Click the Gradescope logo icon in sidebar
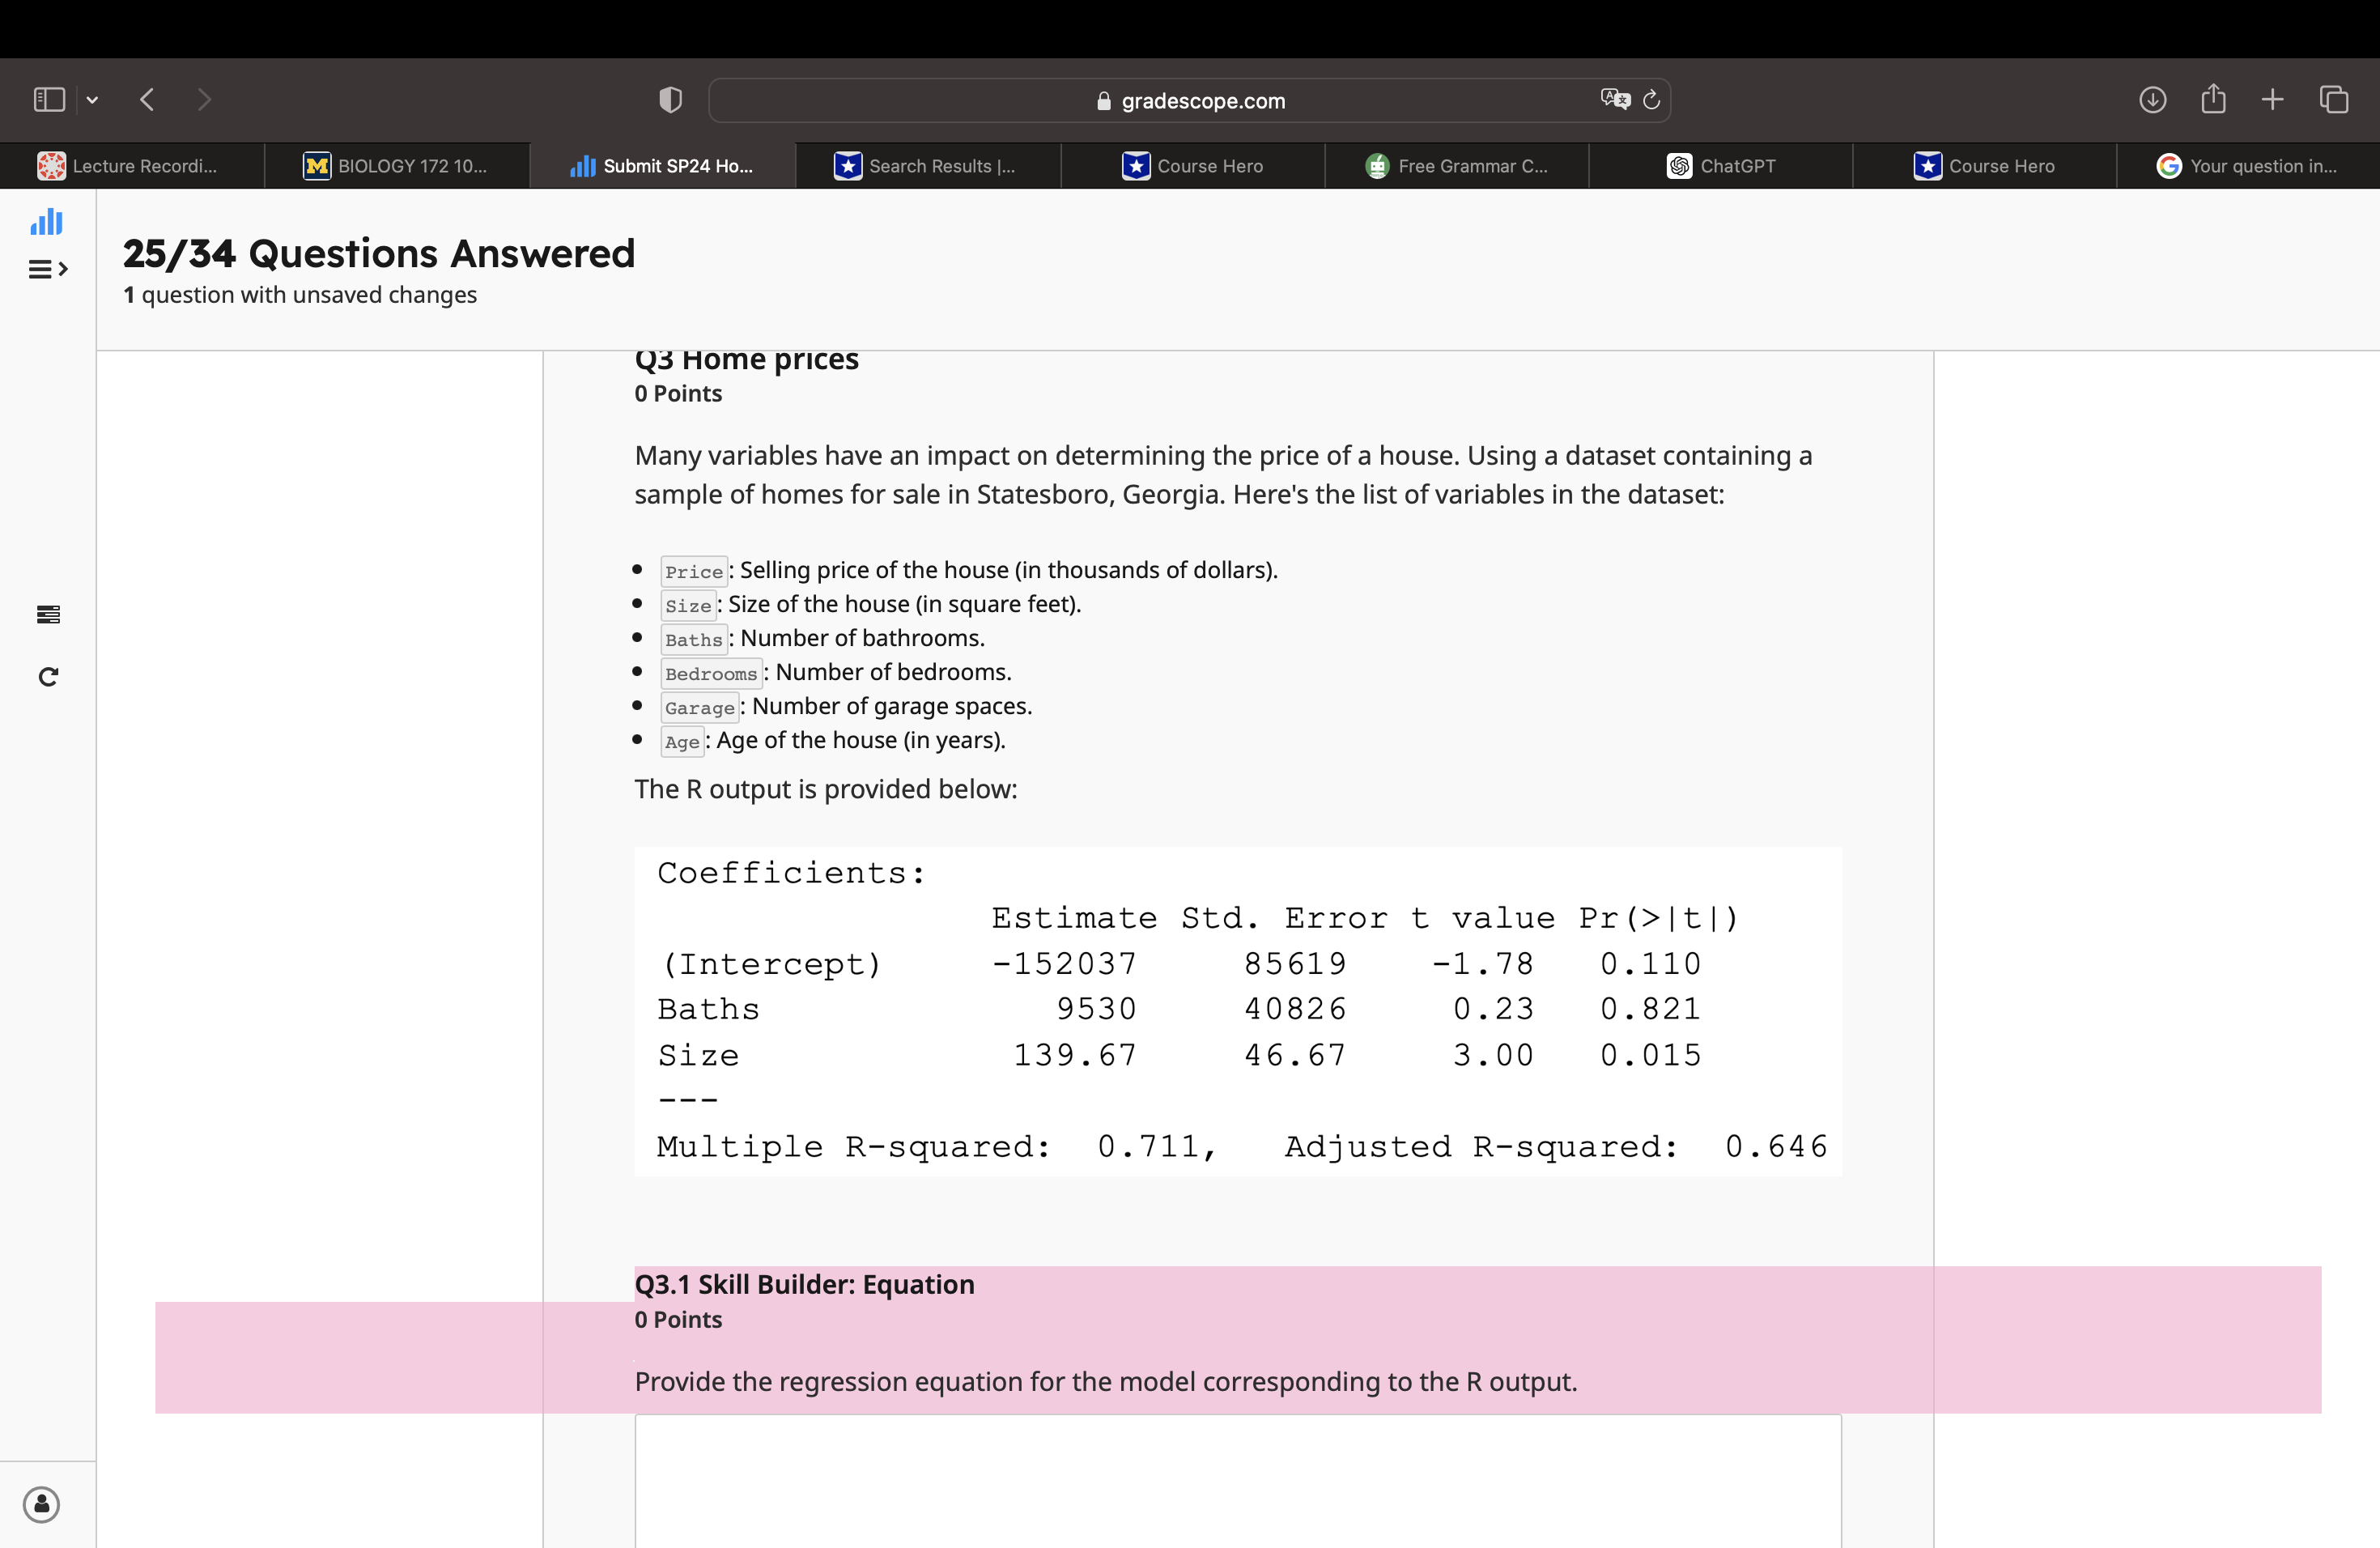Viewport: 2380px width, 1548px height. click(46, 222)
